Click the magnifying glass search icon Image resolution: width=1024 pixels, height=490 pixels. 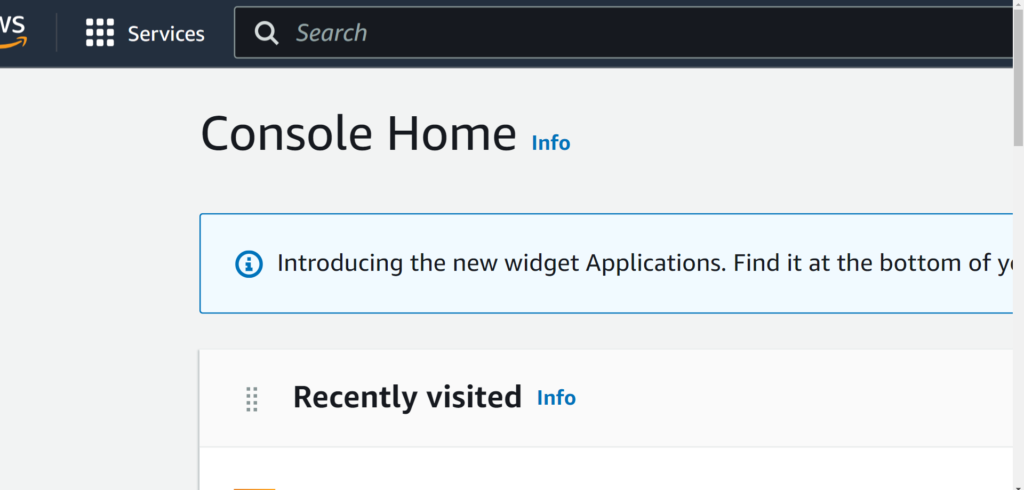coord(266,33)
